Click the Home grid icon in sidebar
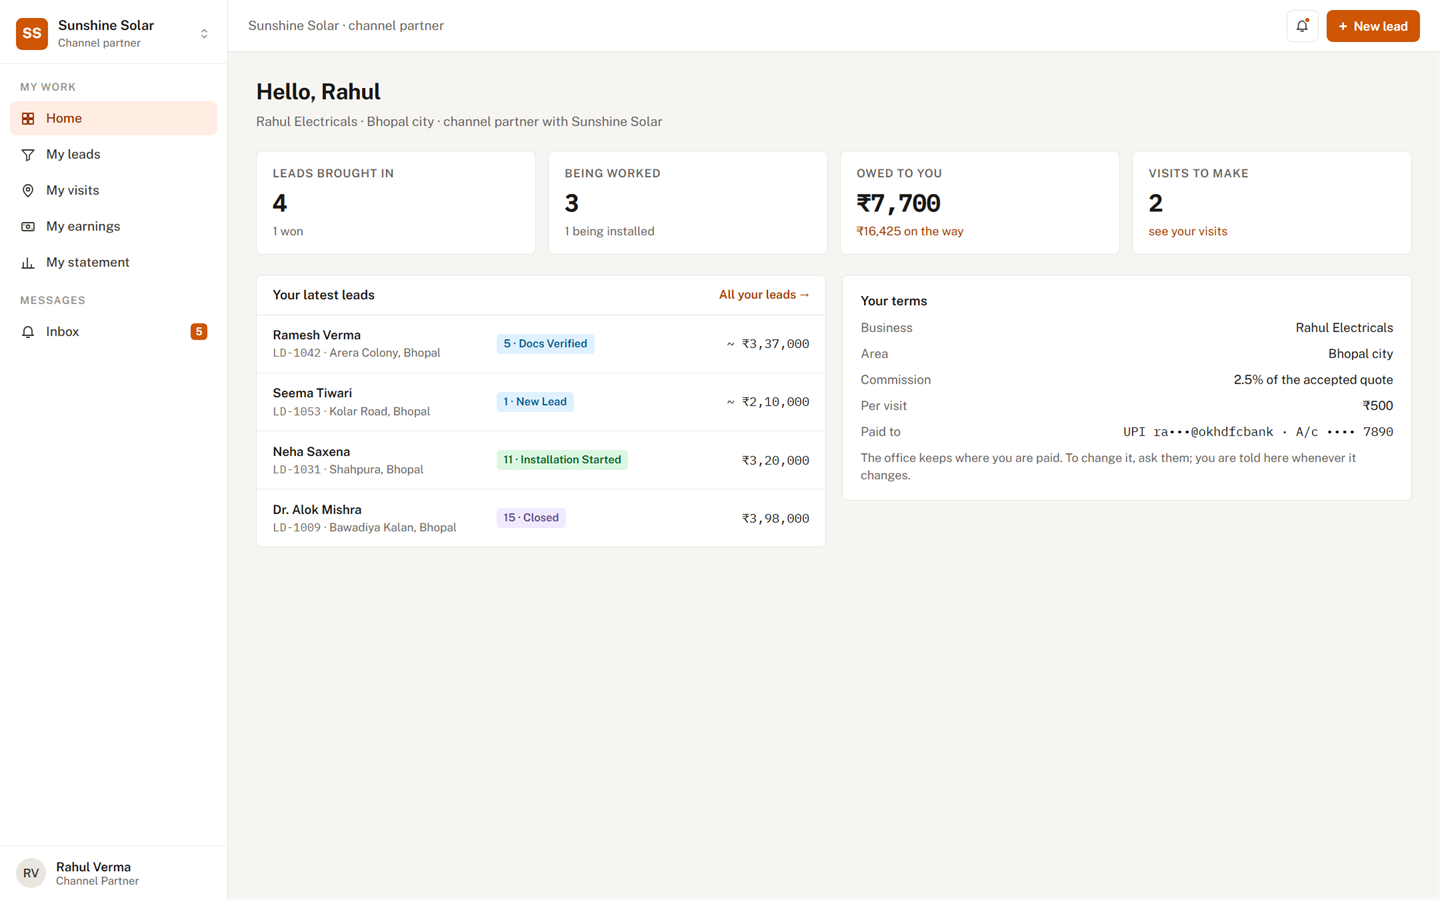 pos(28,118)
